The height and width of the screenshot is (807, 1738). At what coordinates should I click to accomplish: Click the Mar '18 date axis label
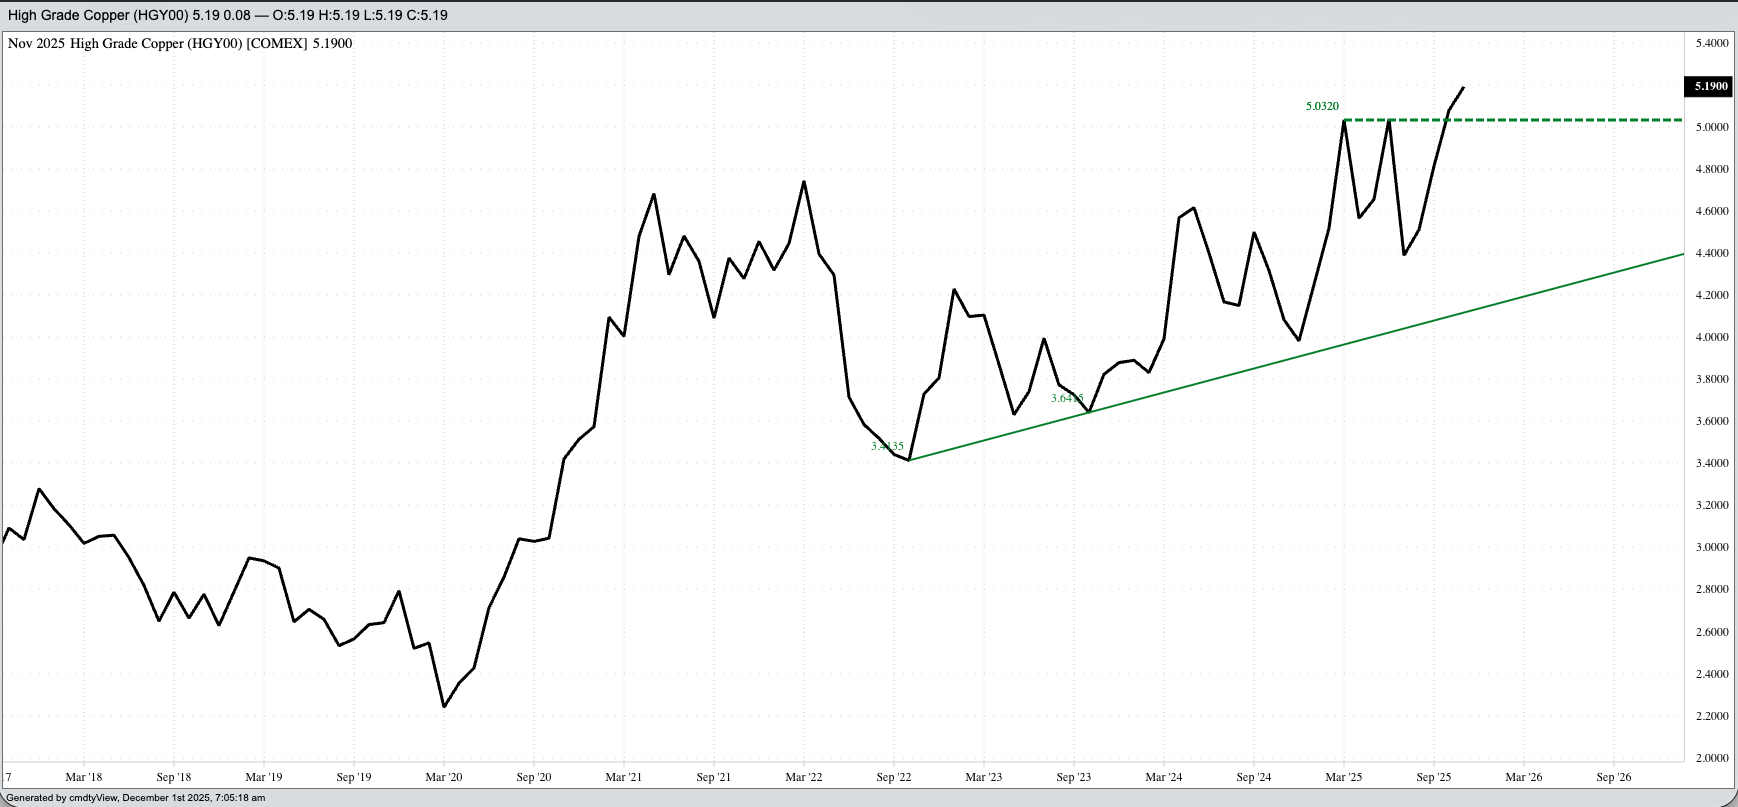tap(83, 777)
